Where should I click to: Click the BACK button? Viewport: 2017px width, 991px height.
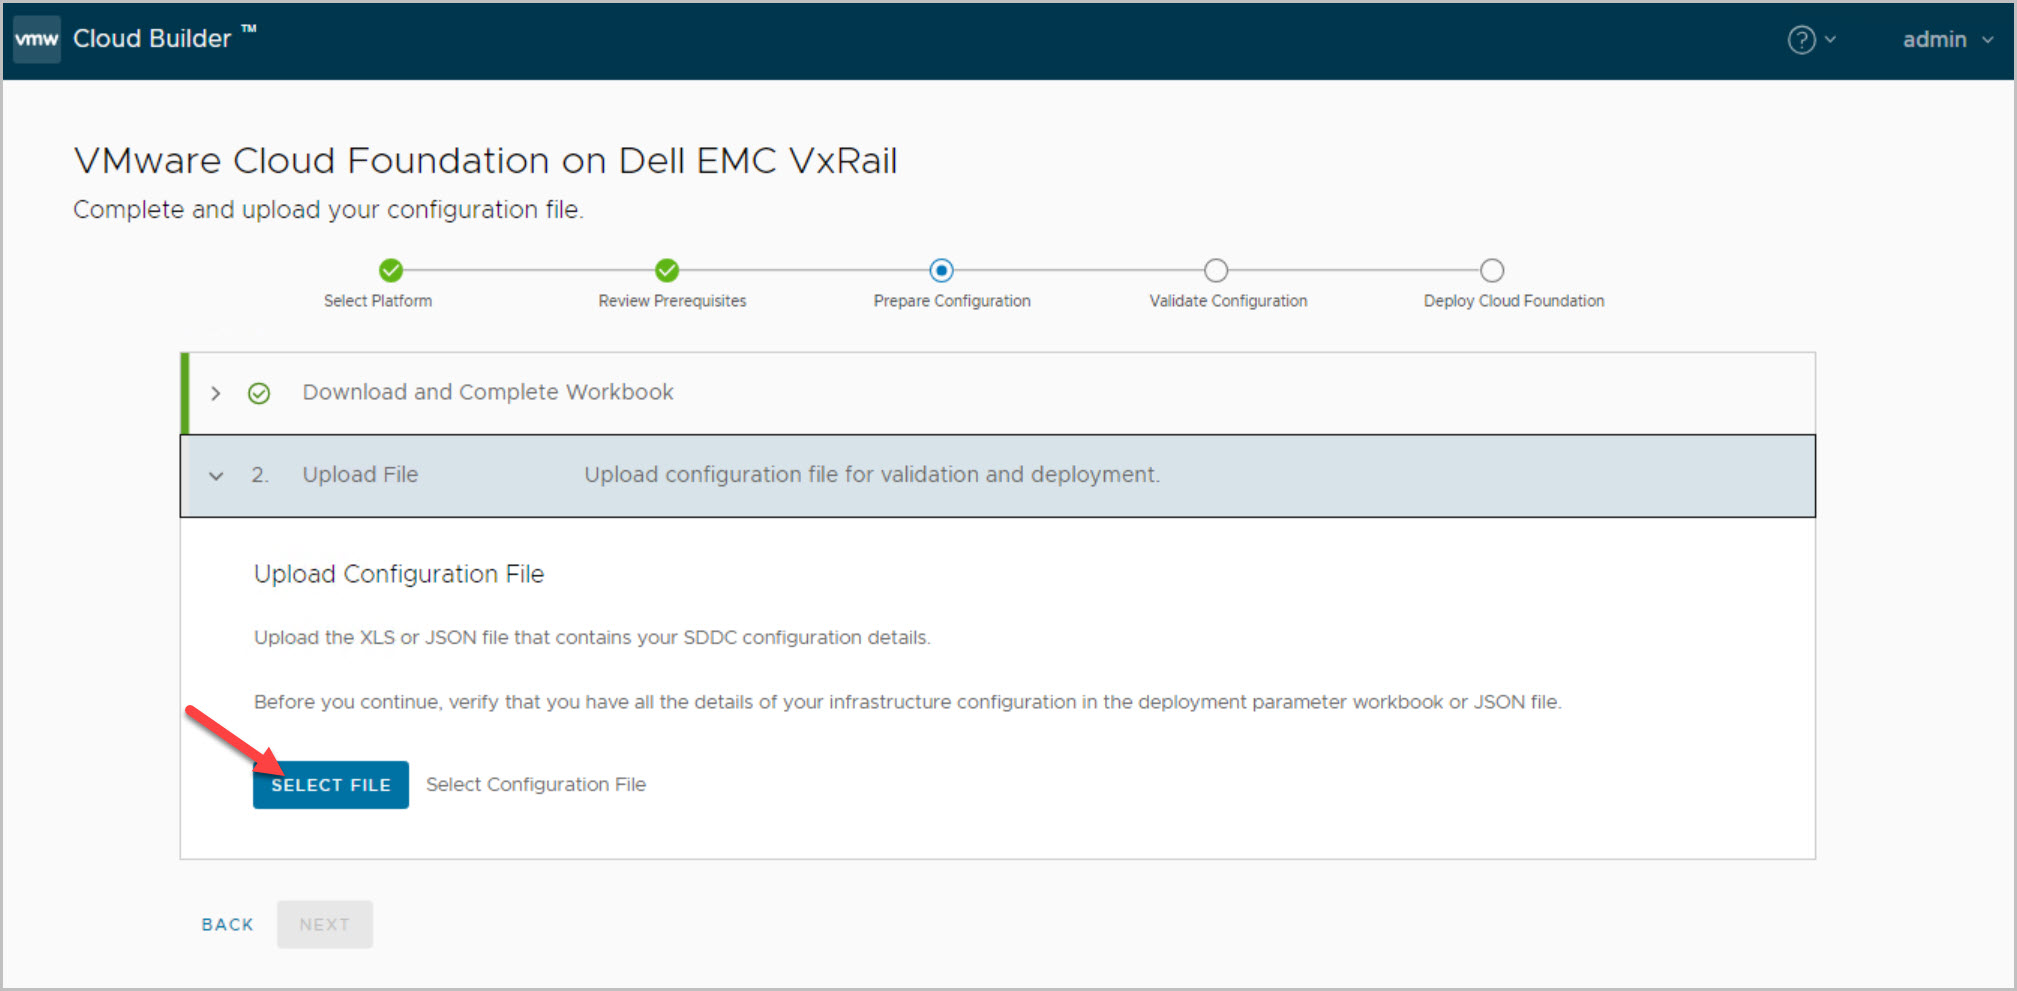227,924
